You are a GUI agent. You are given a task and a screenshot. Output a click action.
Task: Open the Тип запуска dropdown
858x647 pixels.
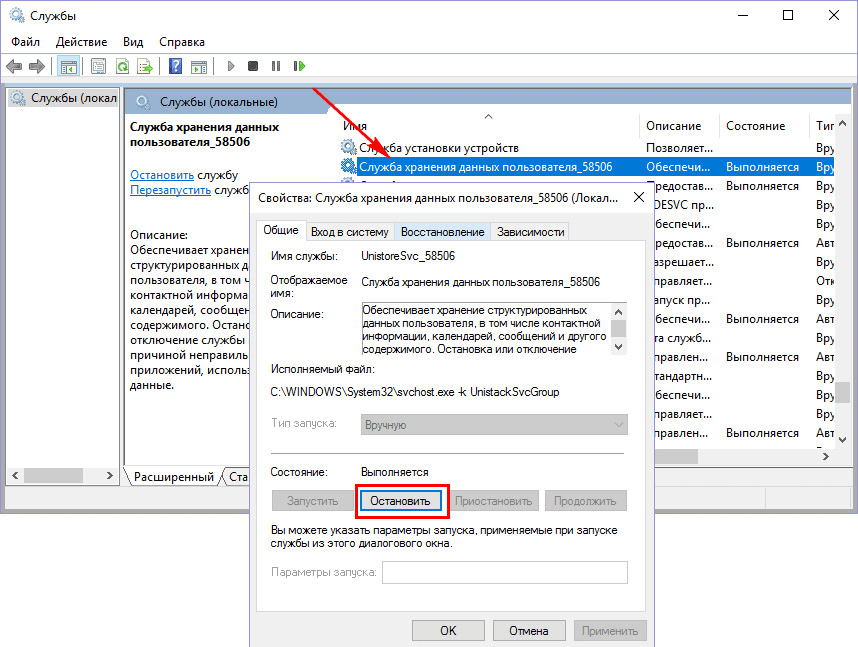pyautogui.click(x=493, y=424)
